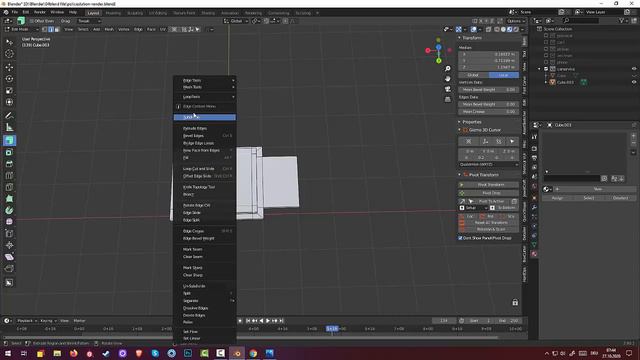Open Blender icon in Windows taskbar
Screen dimensions: 640x360
(x=237, y=353)
